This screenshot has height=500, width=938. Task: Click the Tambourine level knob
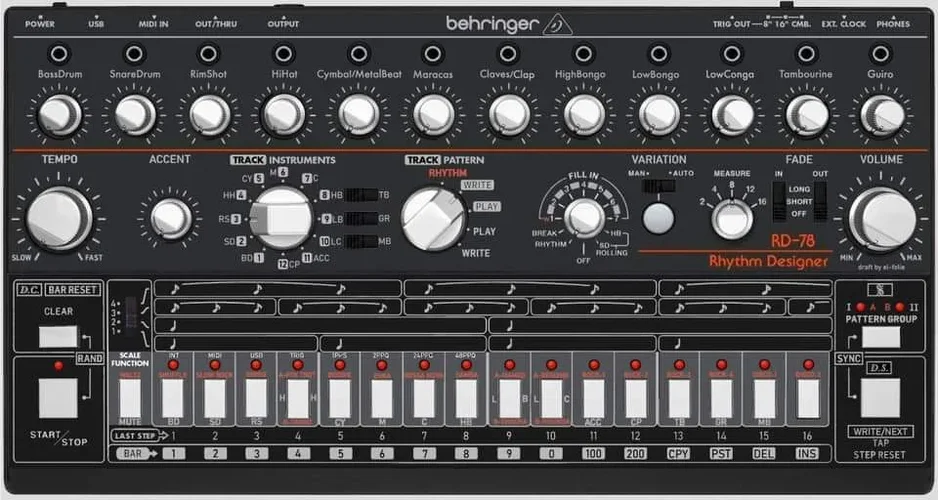806,115
